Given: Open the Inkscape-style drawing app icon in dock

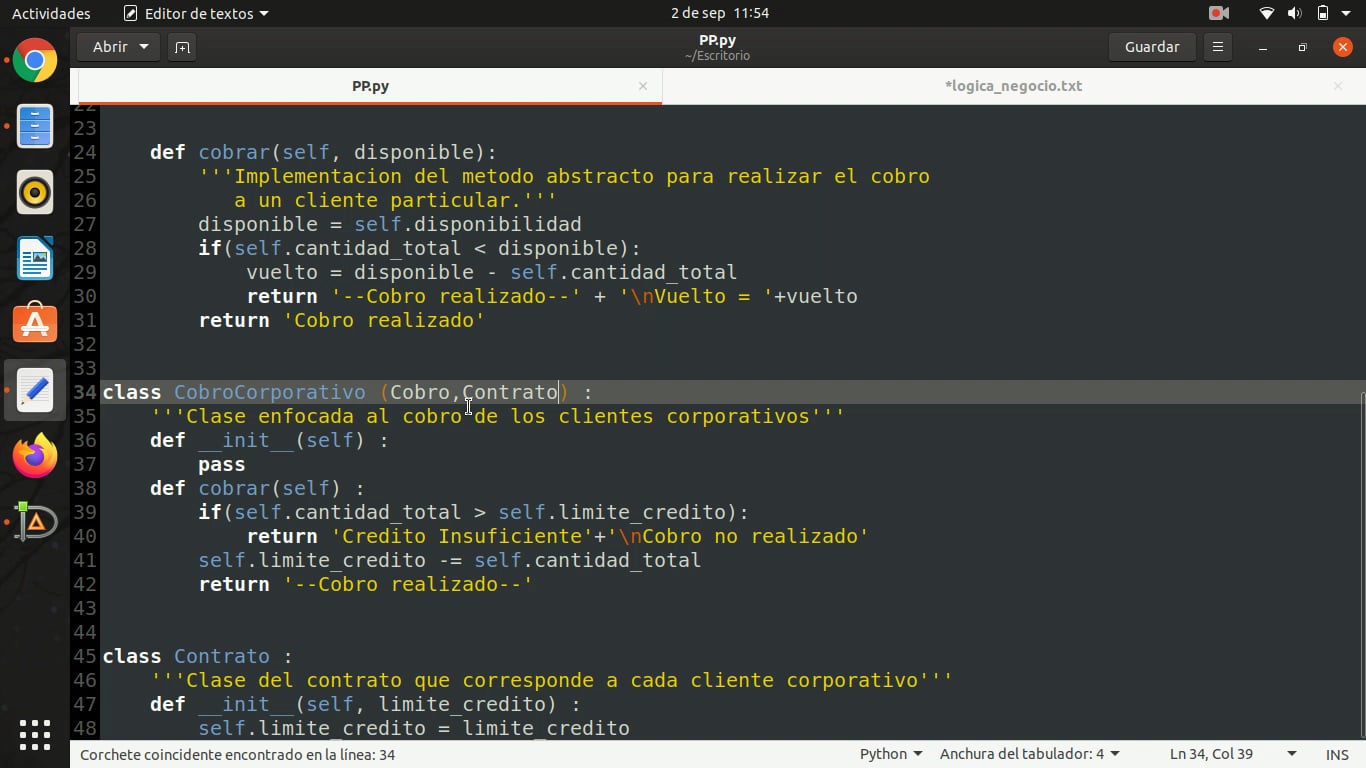Looking at the screenshot, I should tap(35, 521).
